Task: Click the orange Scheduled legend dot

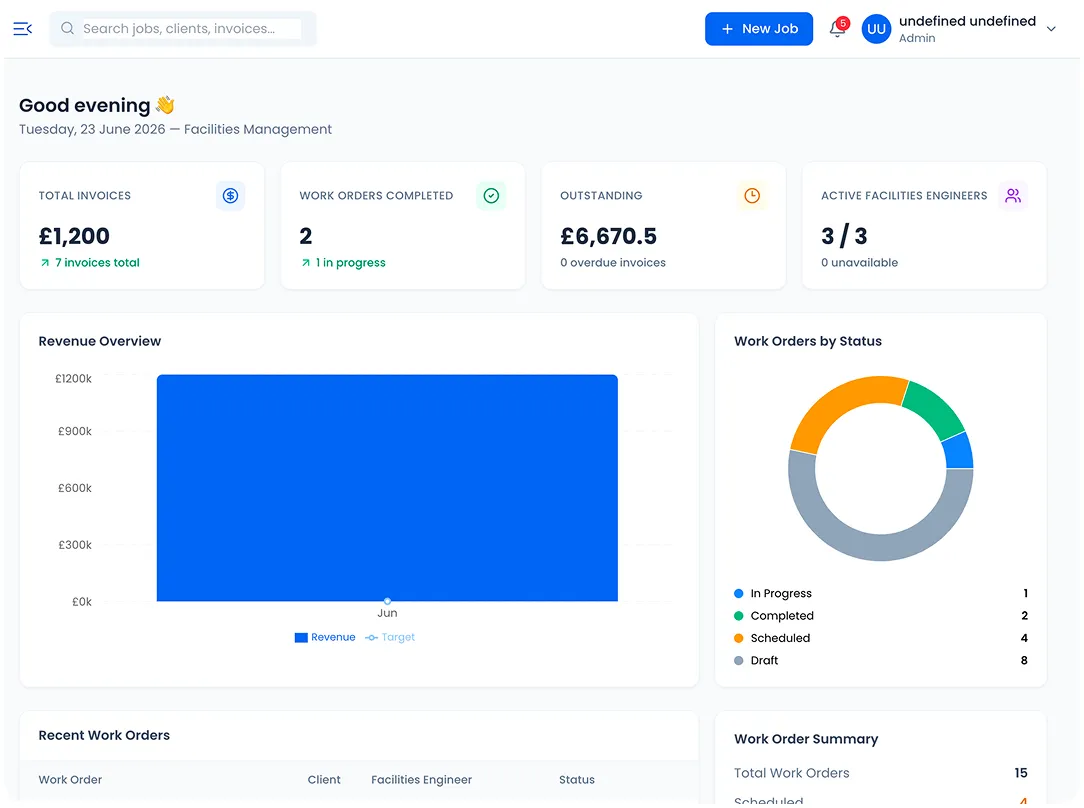Action: click(x=738, y=638)
